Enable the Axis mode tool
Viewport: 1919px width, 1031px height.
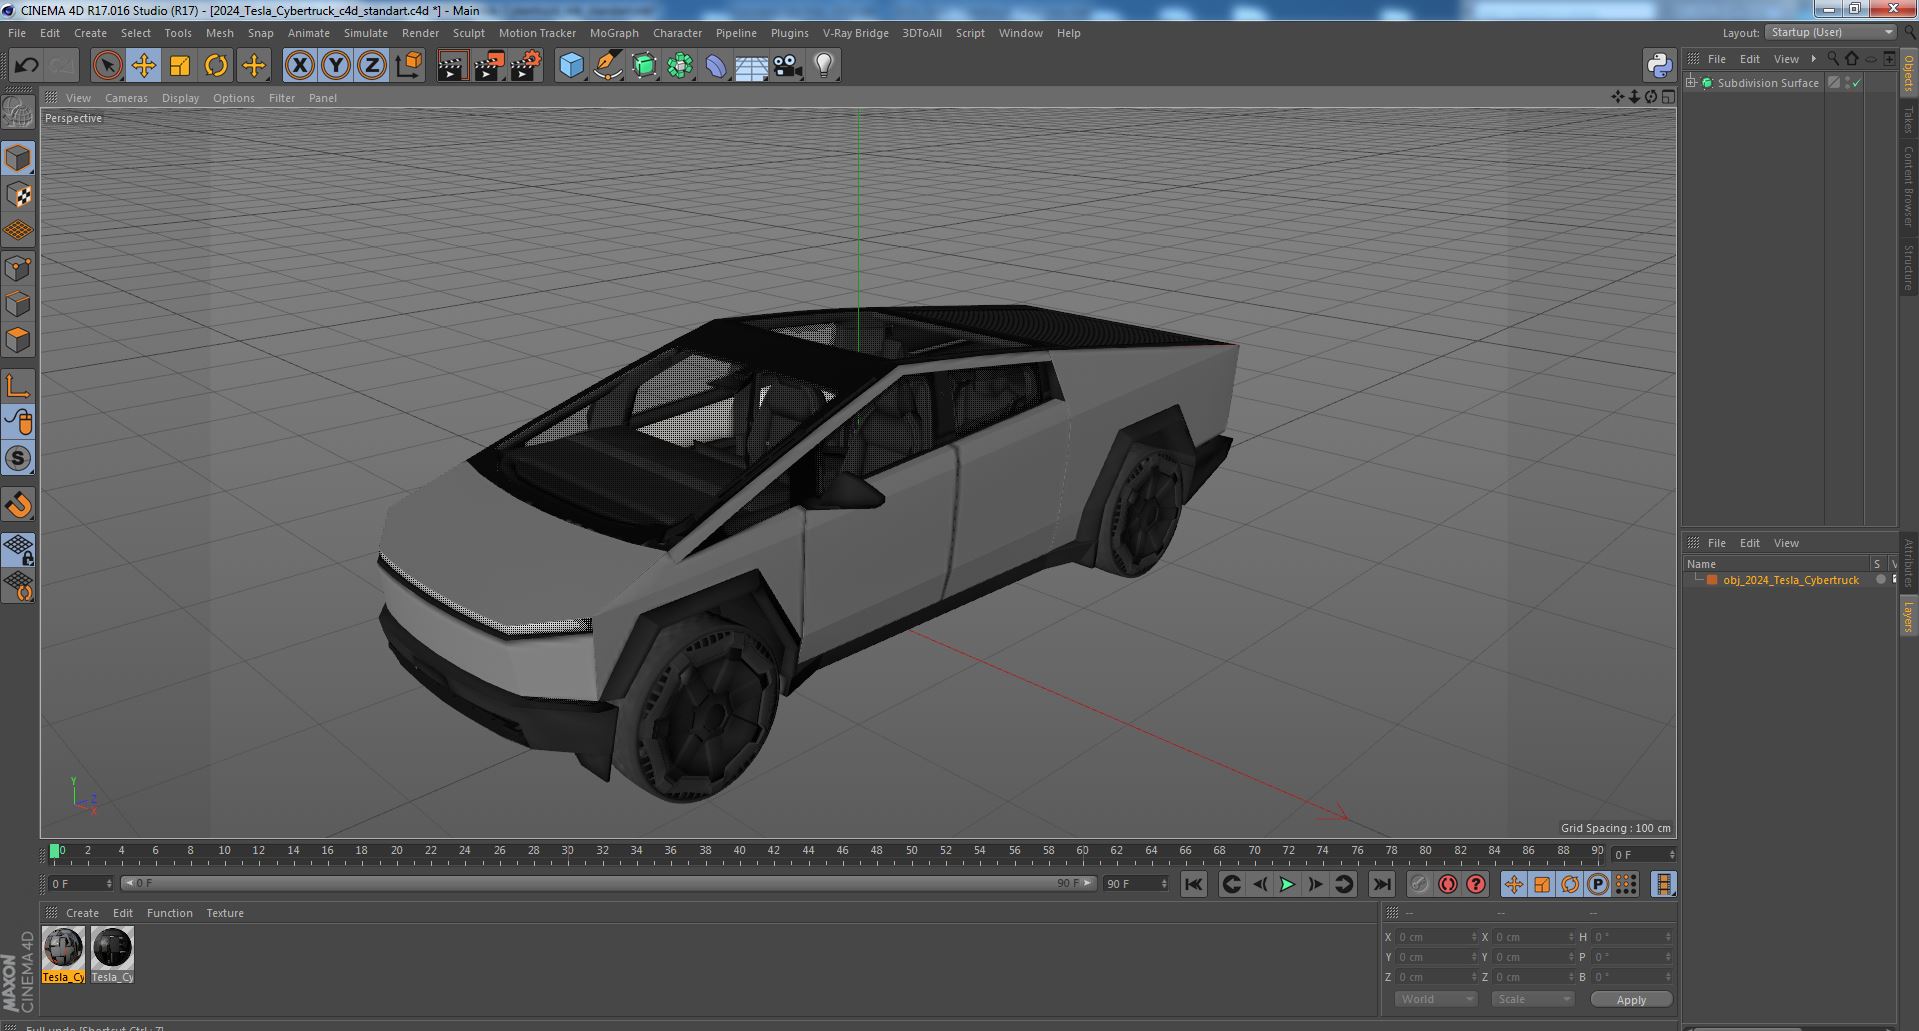click(18, 386)
